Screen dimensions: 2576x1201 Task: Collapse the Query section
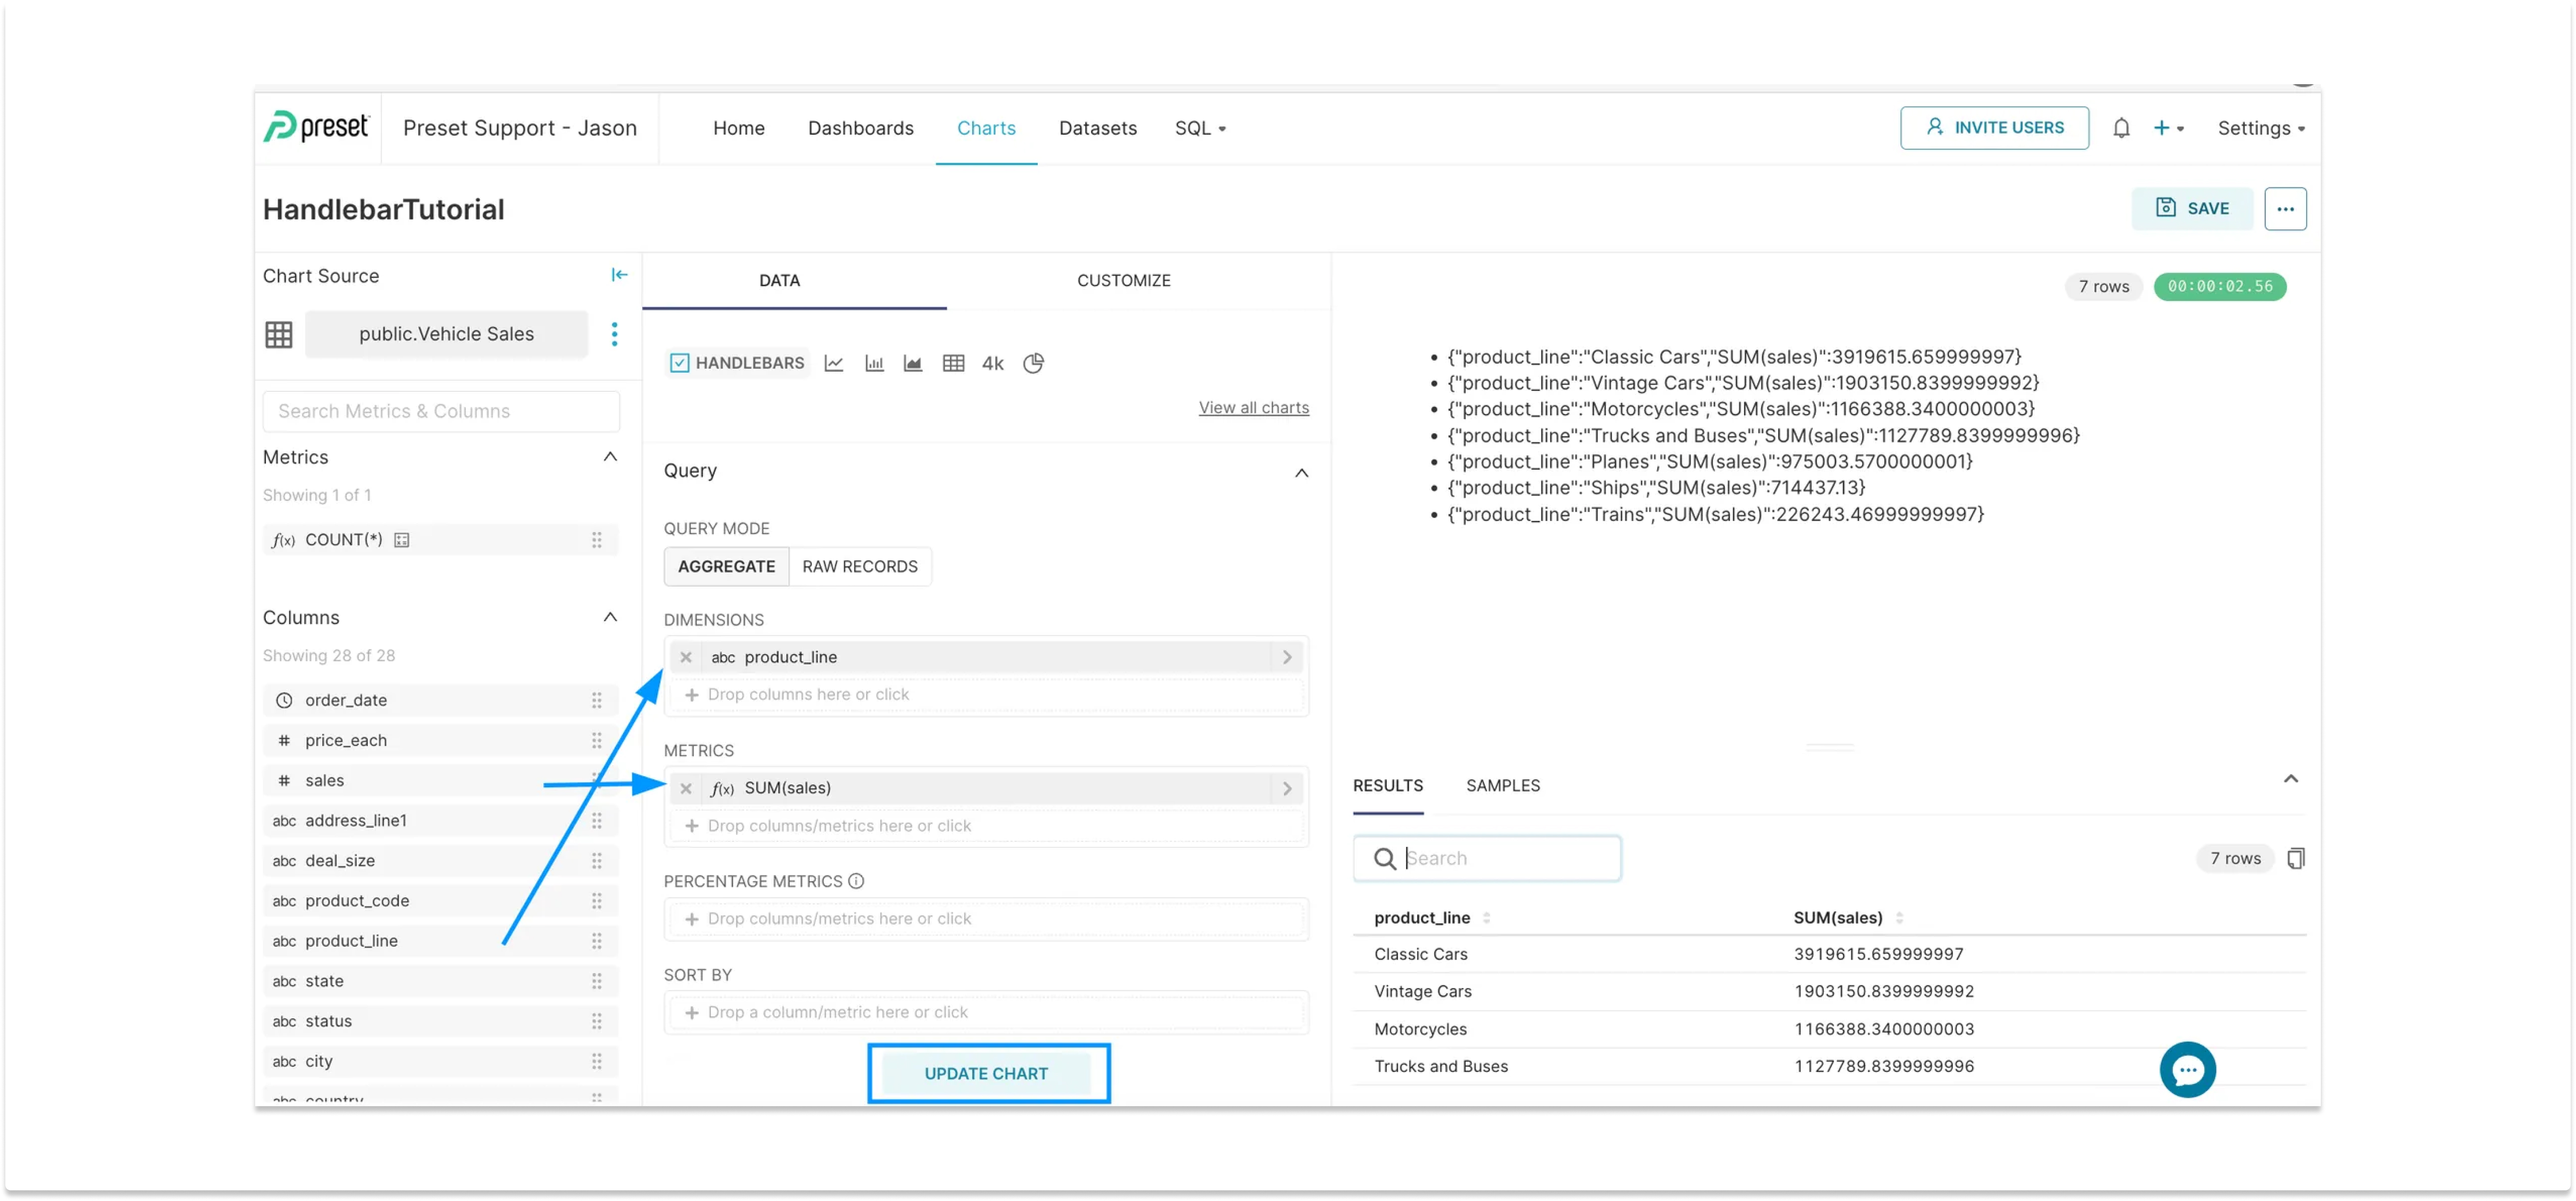coord(1301,472)
